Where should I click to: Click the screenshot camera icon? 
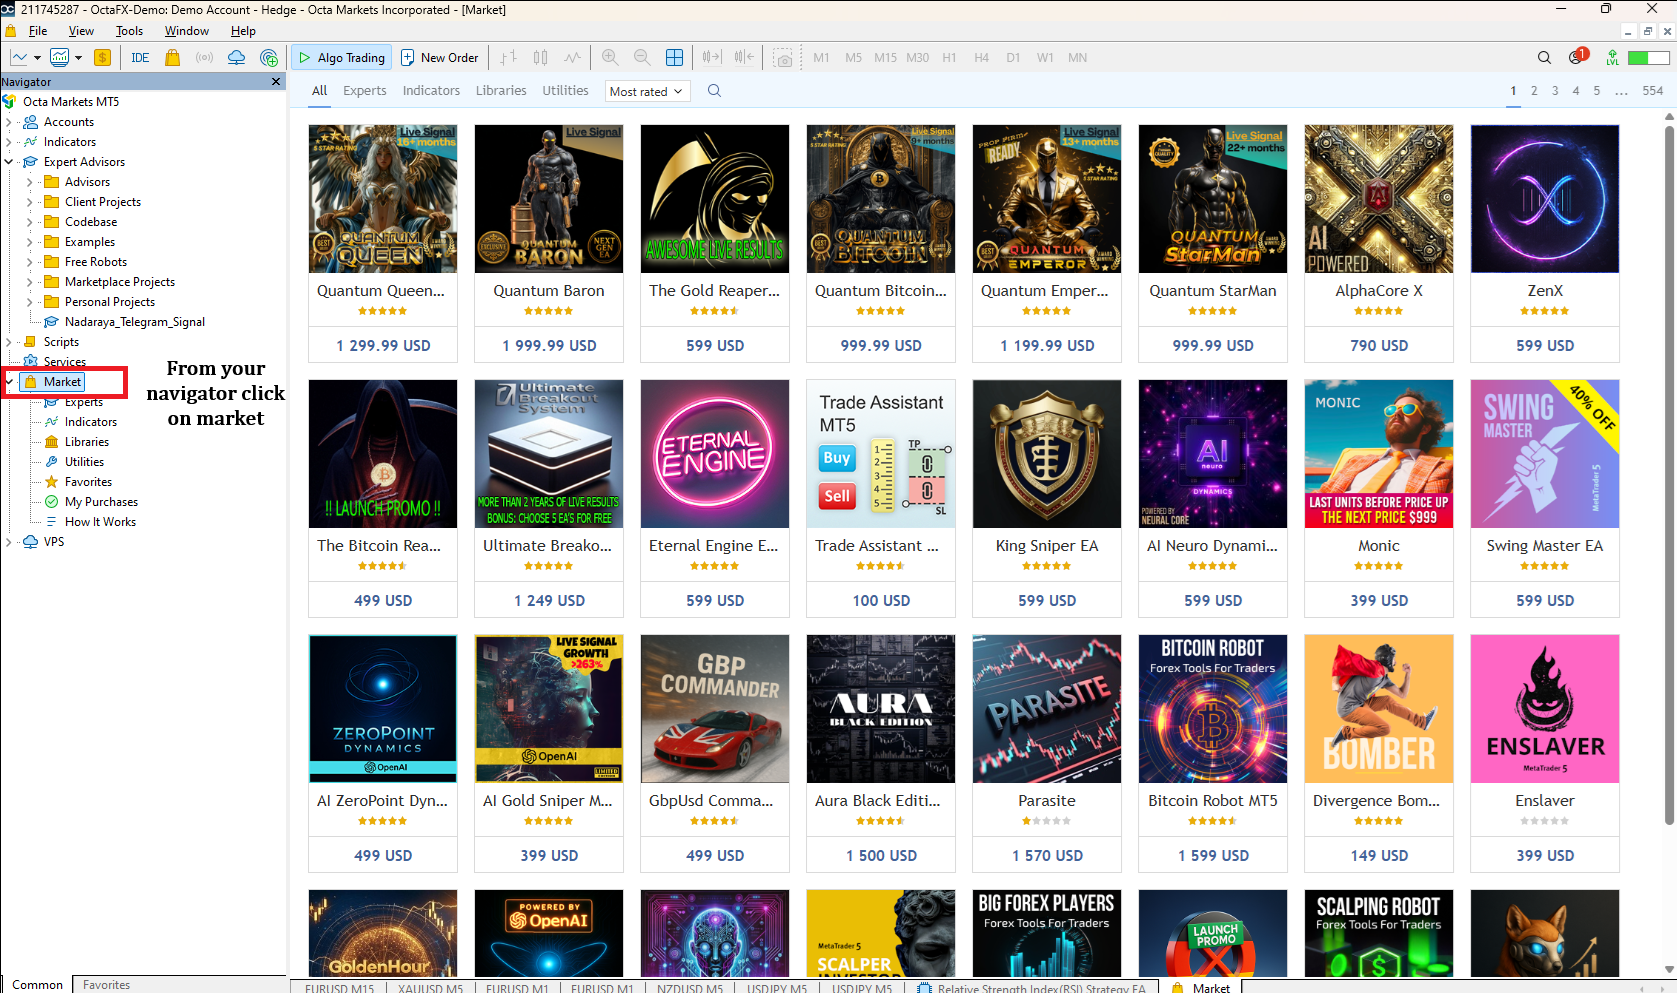coord(783,58)
